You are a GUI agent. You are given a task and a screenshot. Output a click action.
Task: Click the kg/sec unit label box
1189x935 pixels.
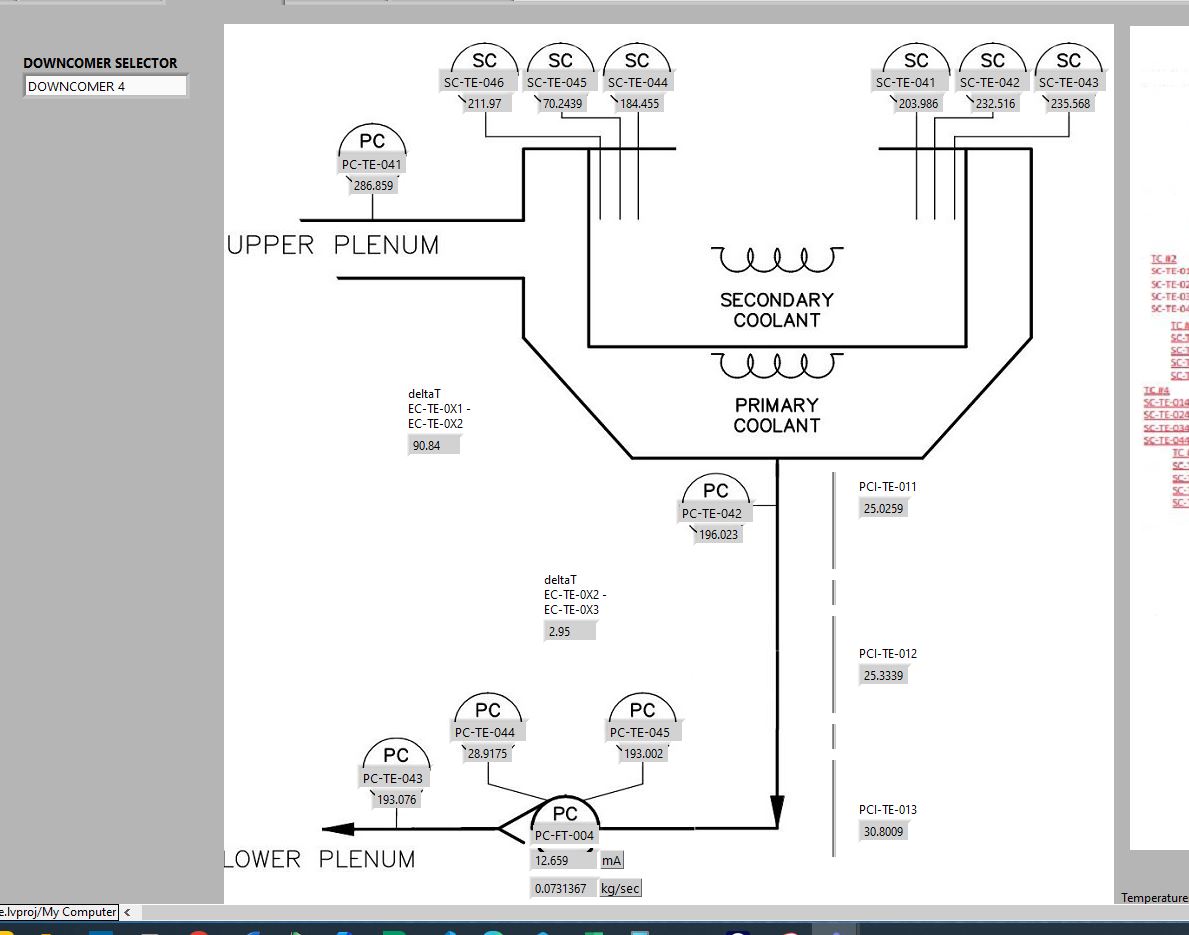[620, 888]
